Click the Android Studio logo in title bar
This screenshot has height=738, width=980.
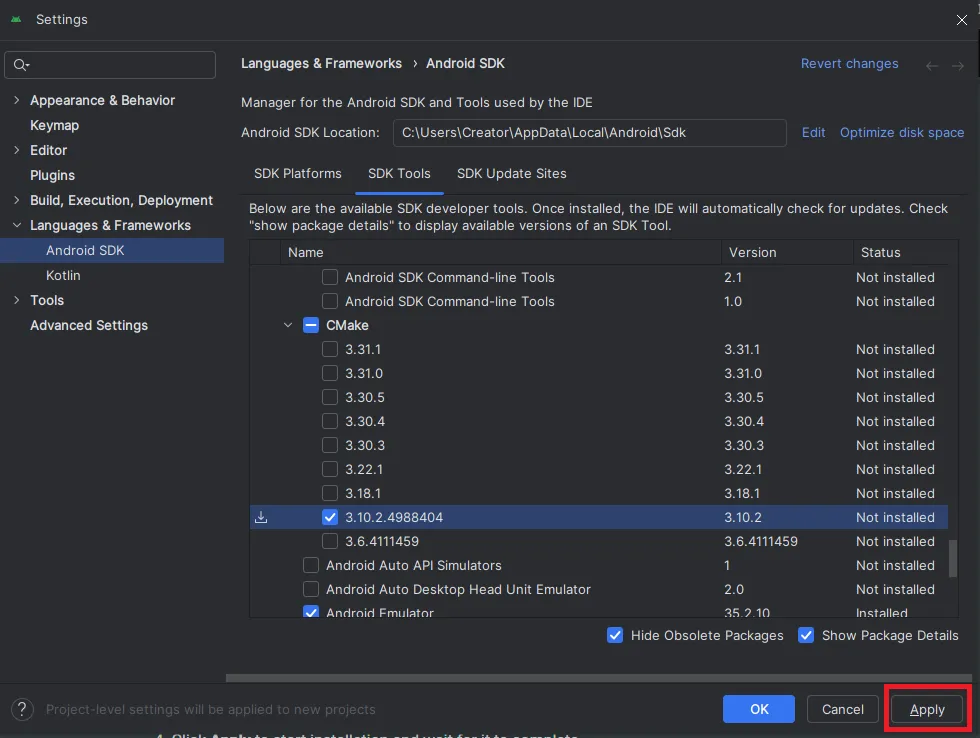click(x=16, y=19)
